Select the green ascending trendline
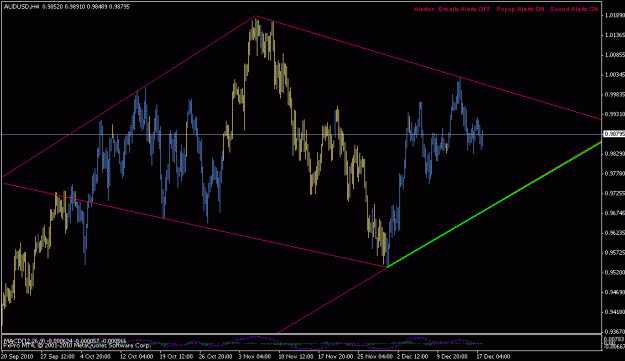625x361 pixels. pyautogui.click(x=494, y=204)
